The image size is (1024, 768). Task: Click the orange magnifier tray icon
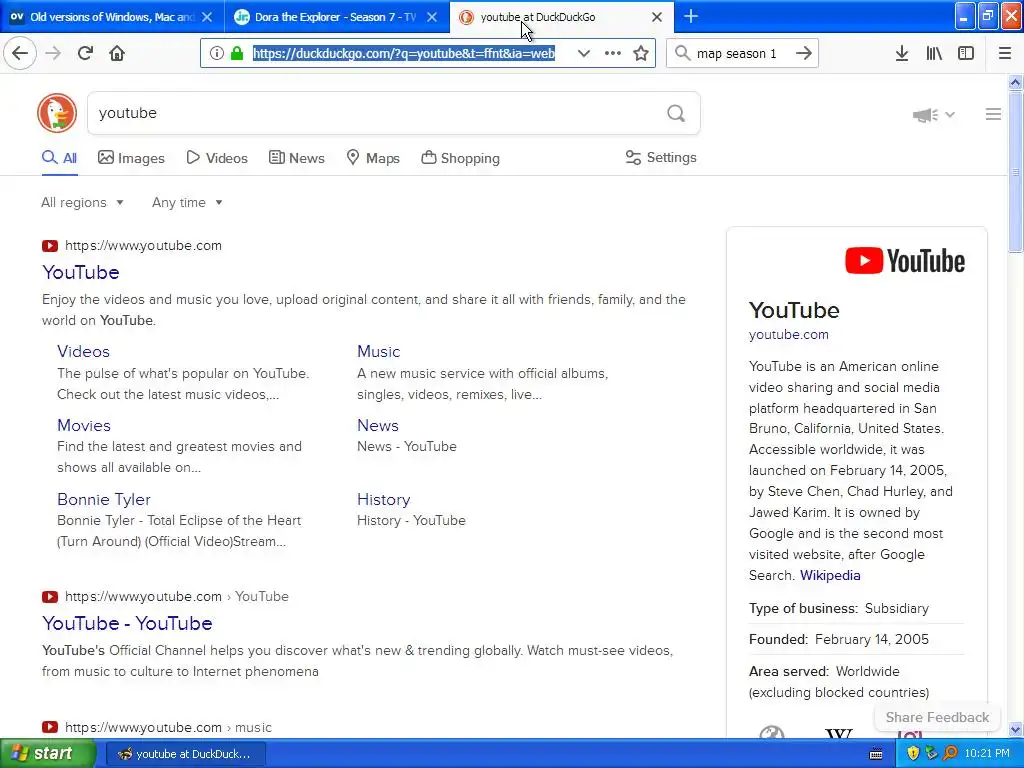point(950,753)
